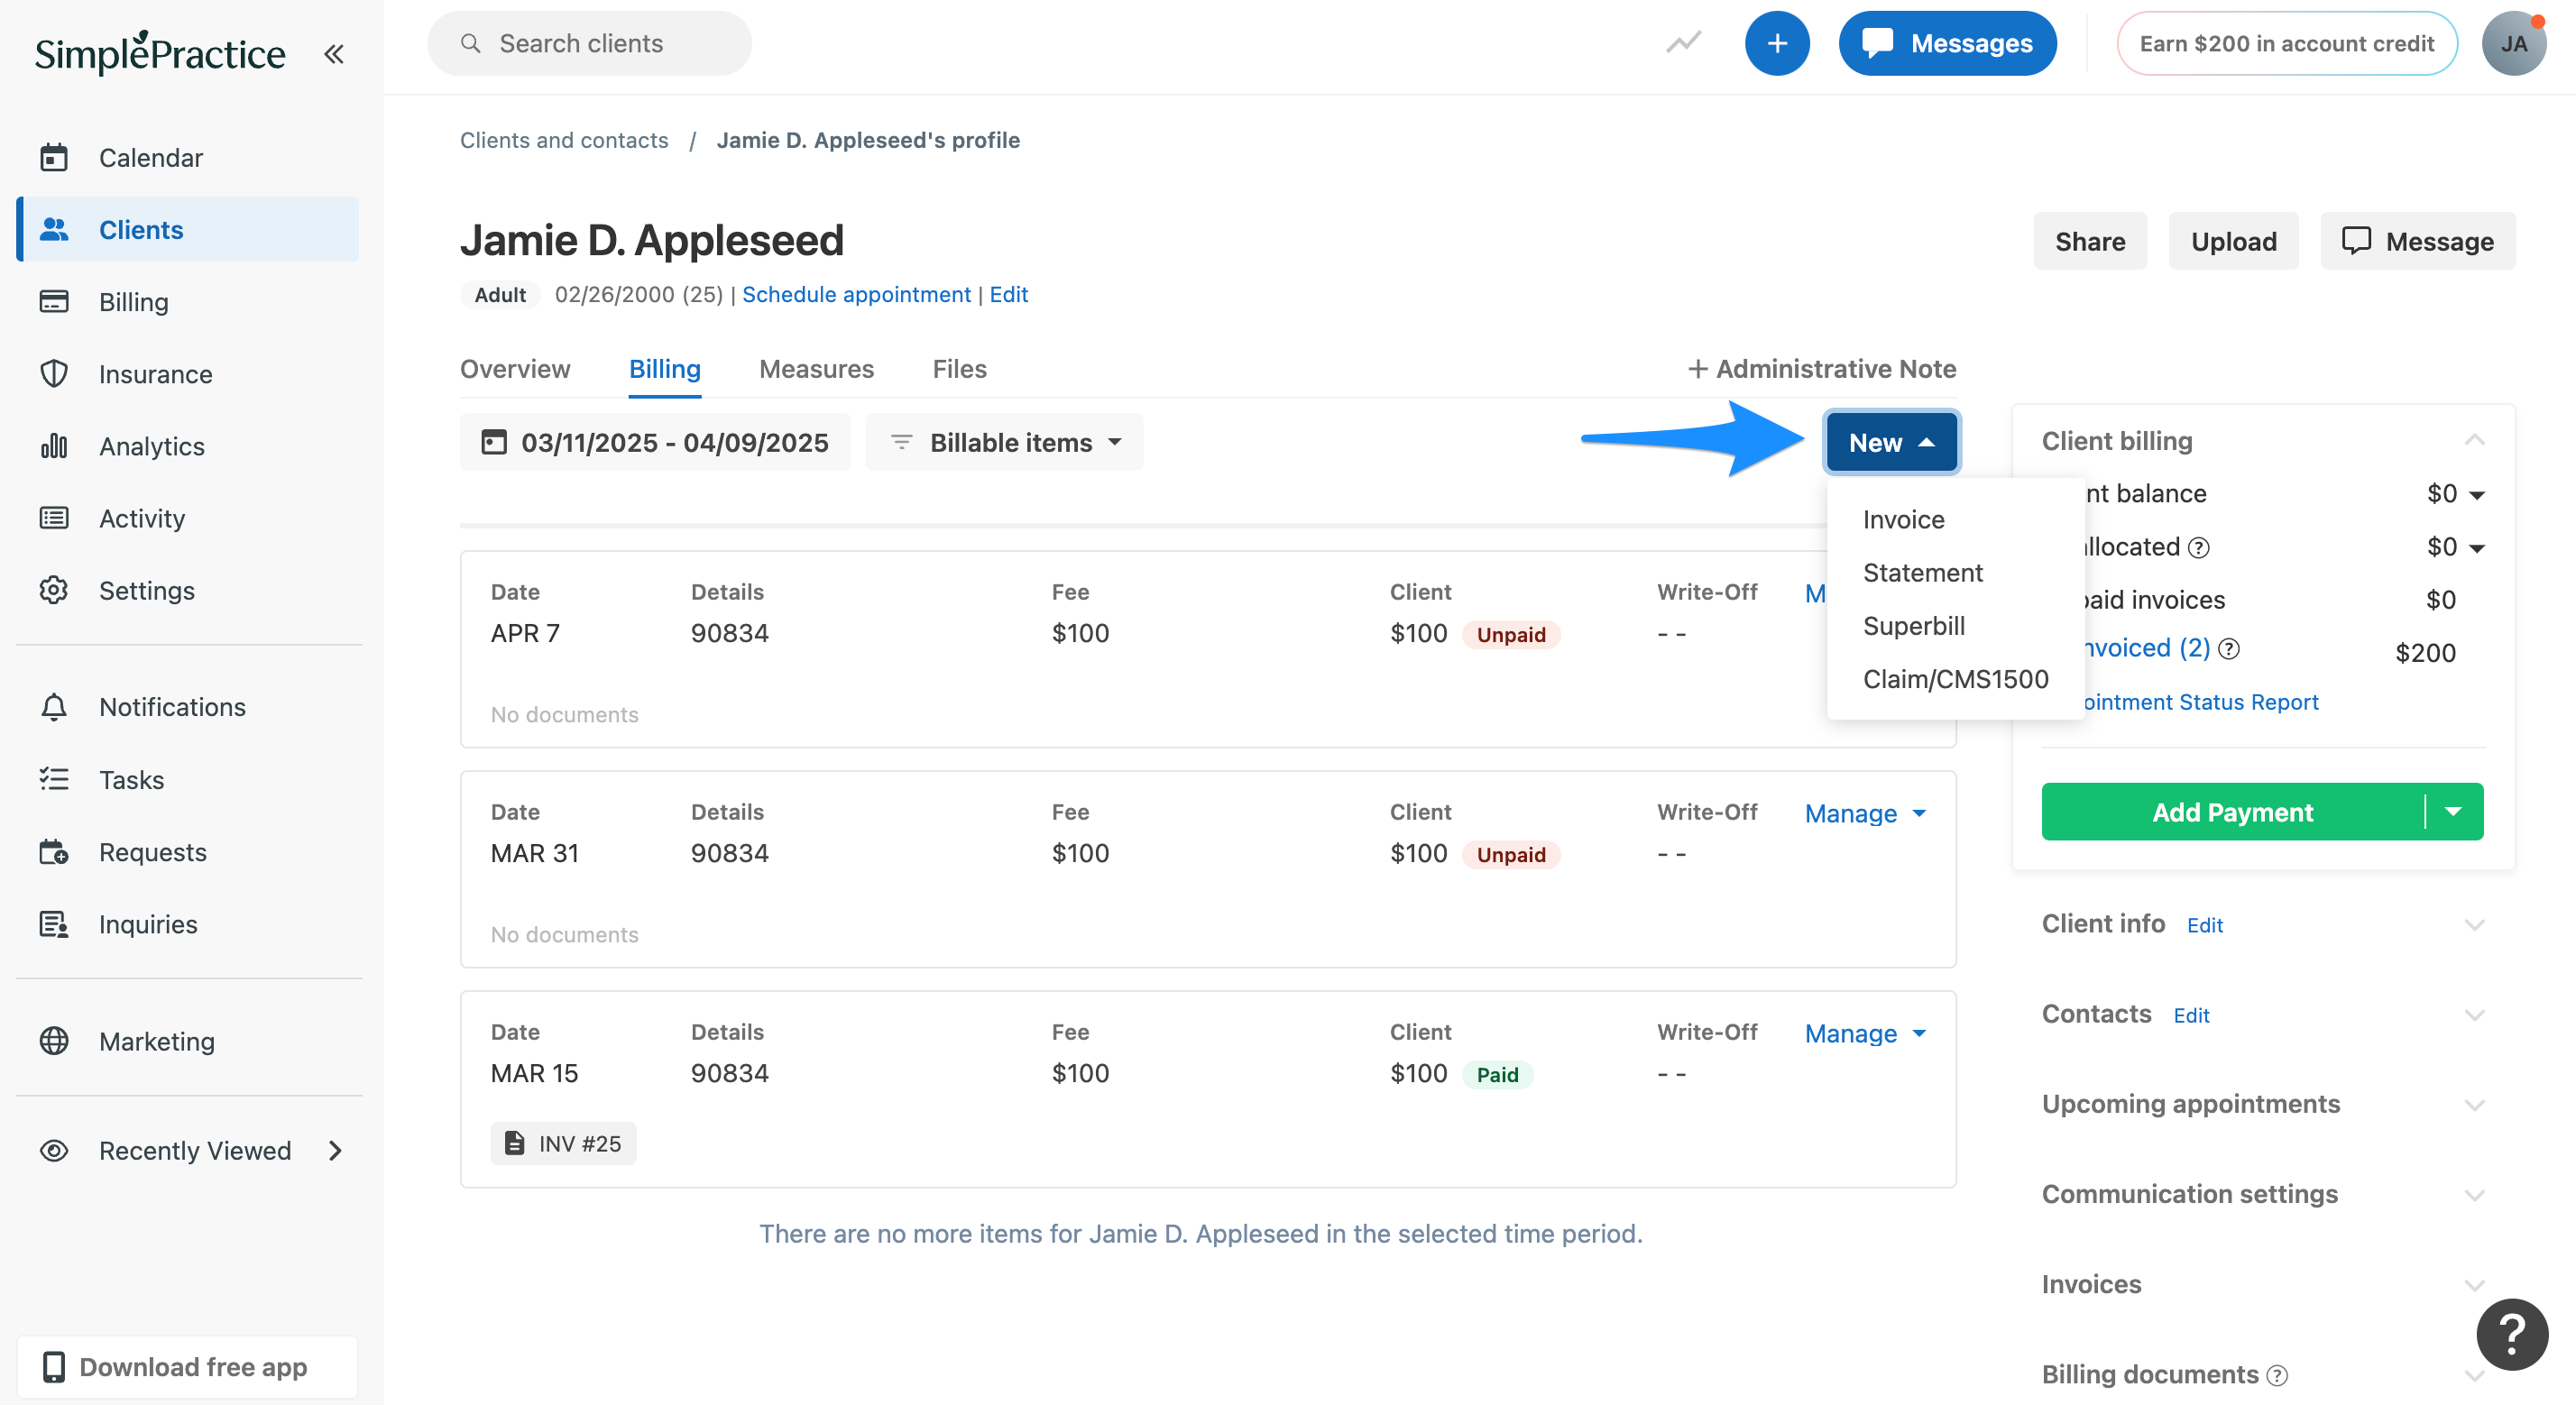Screen dimensions: 2576x1405
Task: Expand the Client balance $0 arrow
Action: pyautogui.click(x=2477, y=495)
